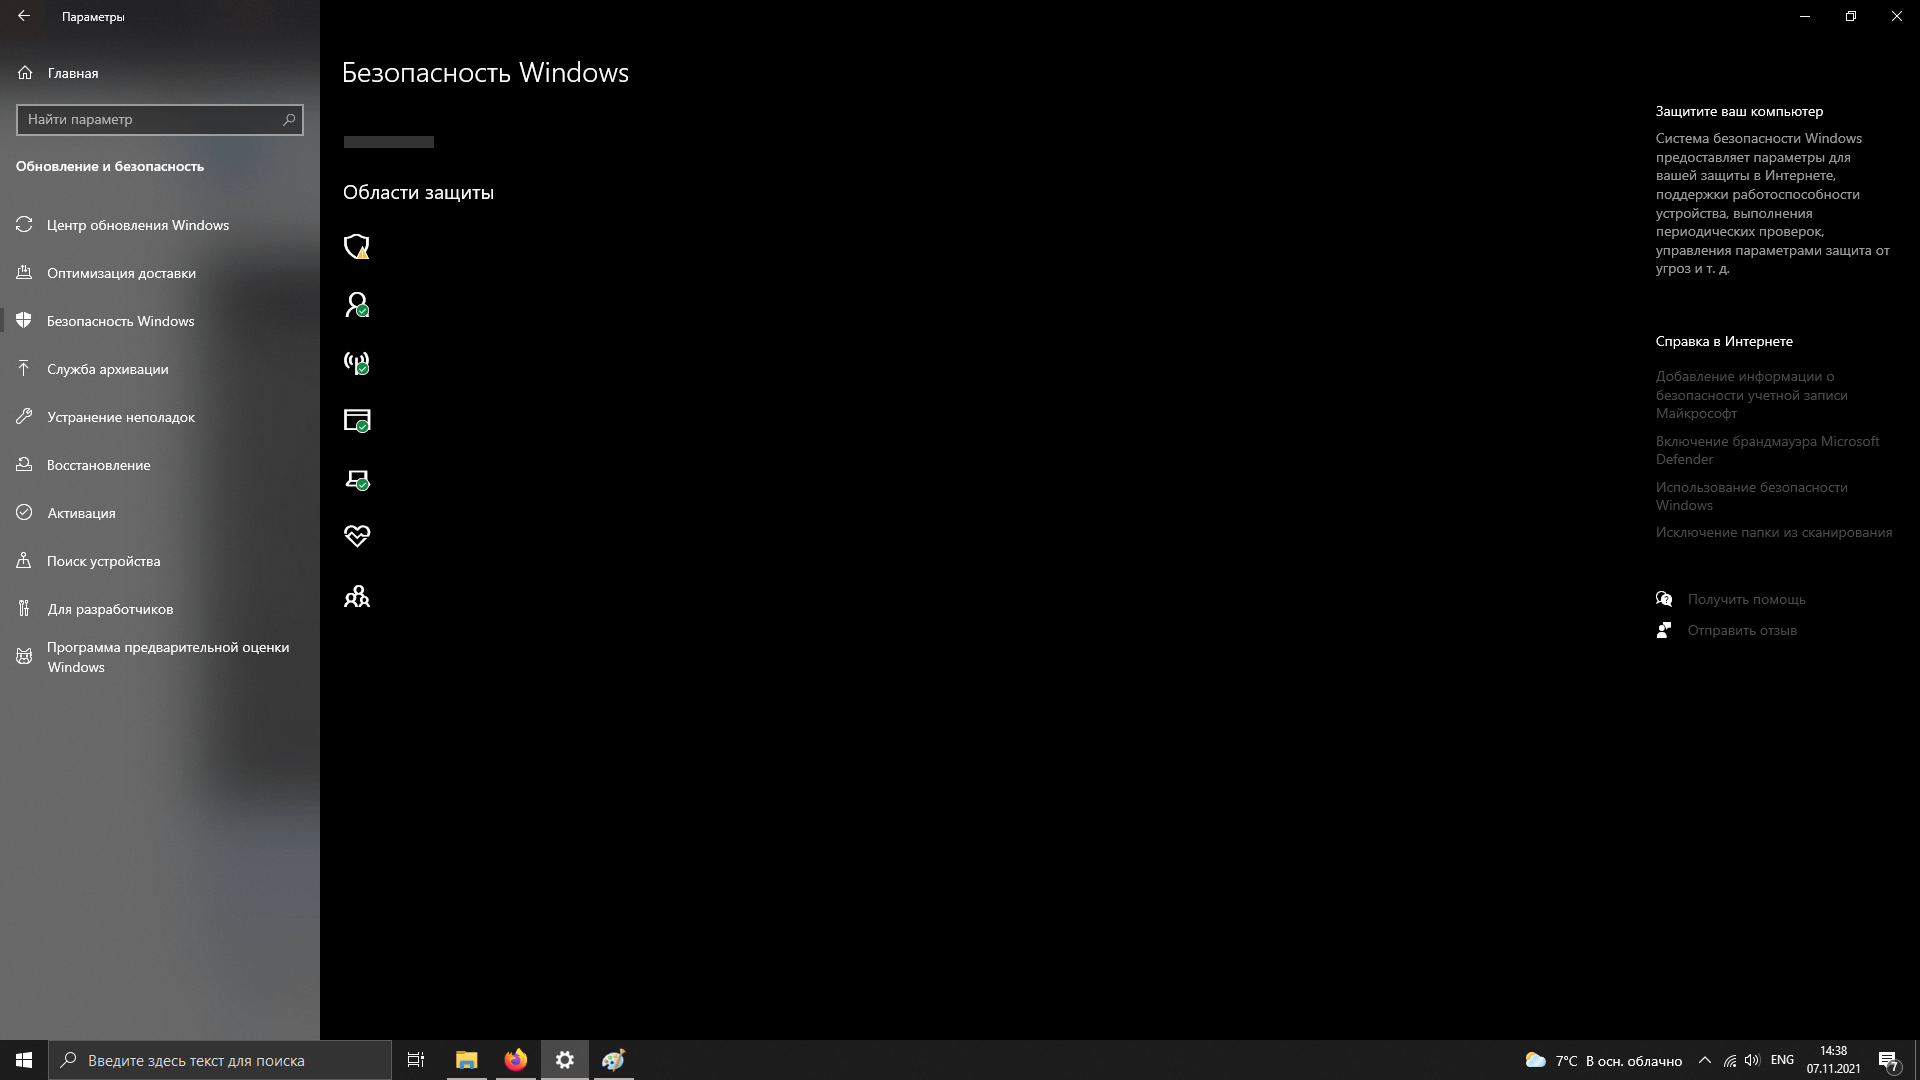The image size is (1920, 1080).
Task: Open Virus and threat protection shield icon
Action: point(357,247)
